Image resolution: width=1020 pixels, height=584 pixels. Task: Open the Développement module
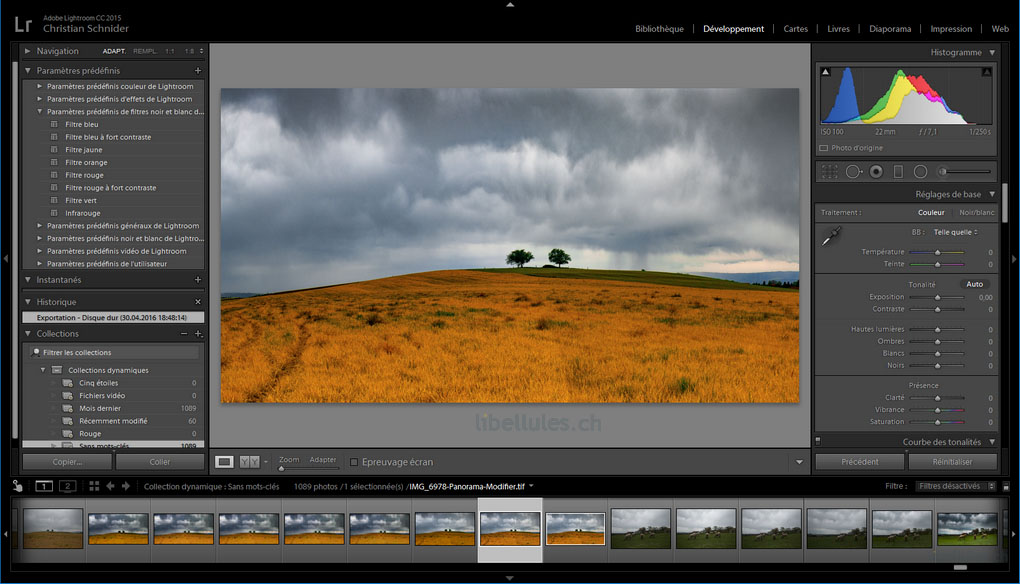pyautogui.click(x=733, y=29)
